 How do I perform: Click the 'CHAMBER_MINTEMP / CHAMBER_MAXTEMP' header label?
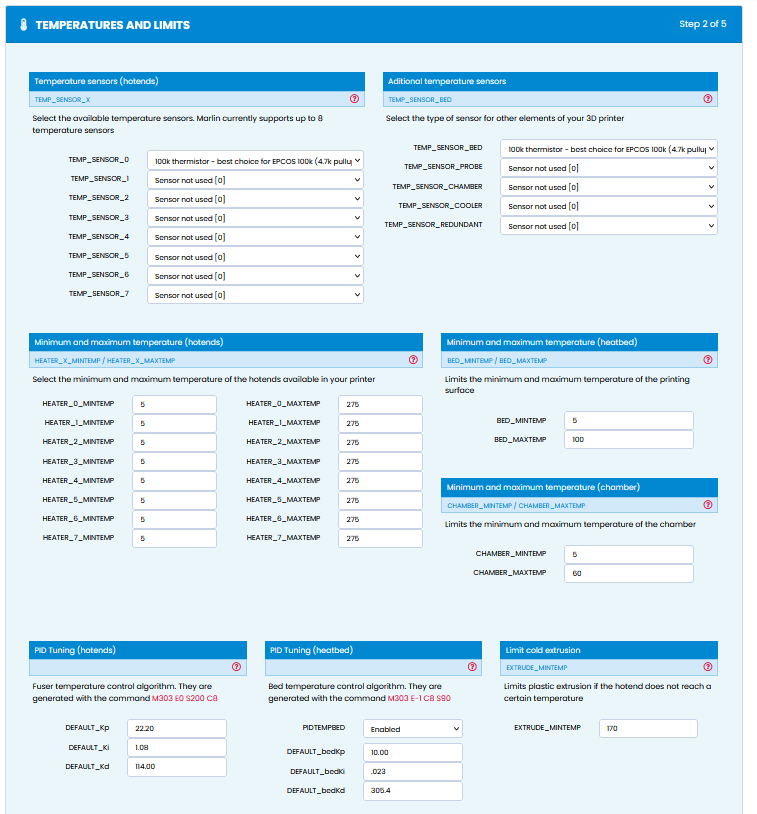tap(516, 506)
